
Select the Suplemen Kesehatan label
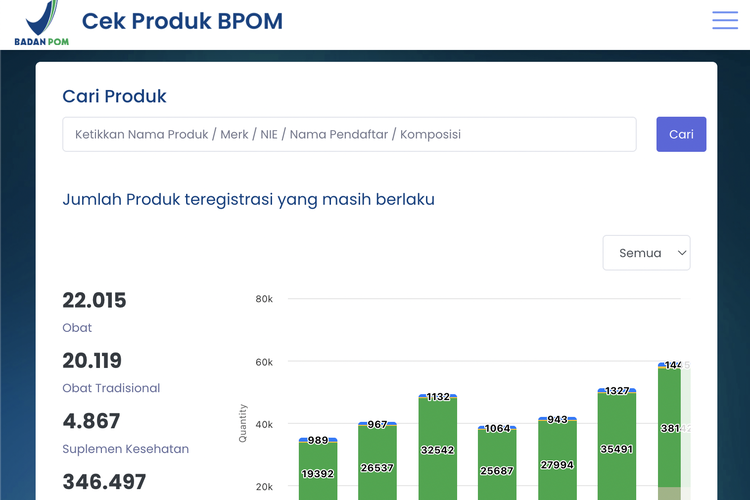click(126, 449)
